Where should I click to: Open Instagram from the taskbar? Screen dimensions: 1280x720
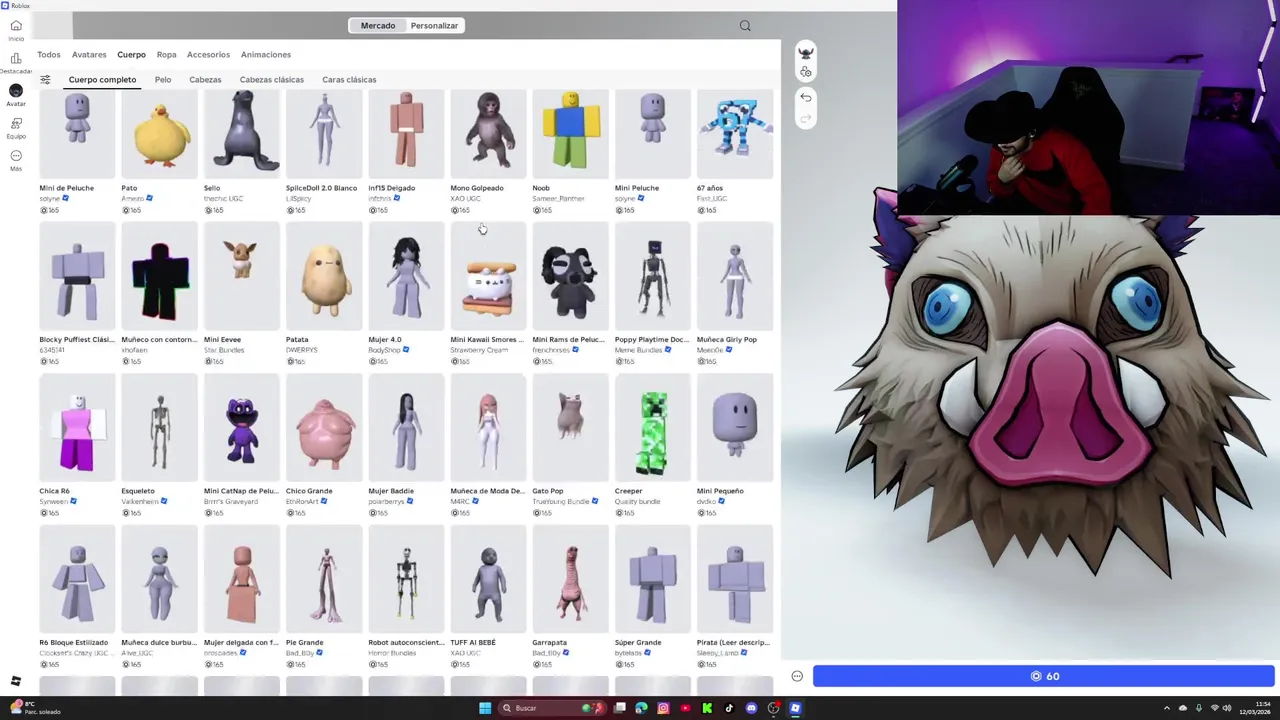[x=663, y=708]
